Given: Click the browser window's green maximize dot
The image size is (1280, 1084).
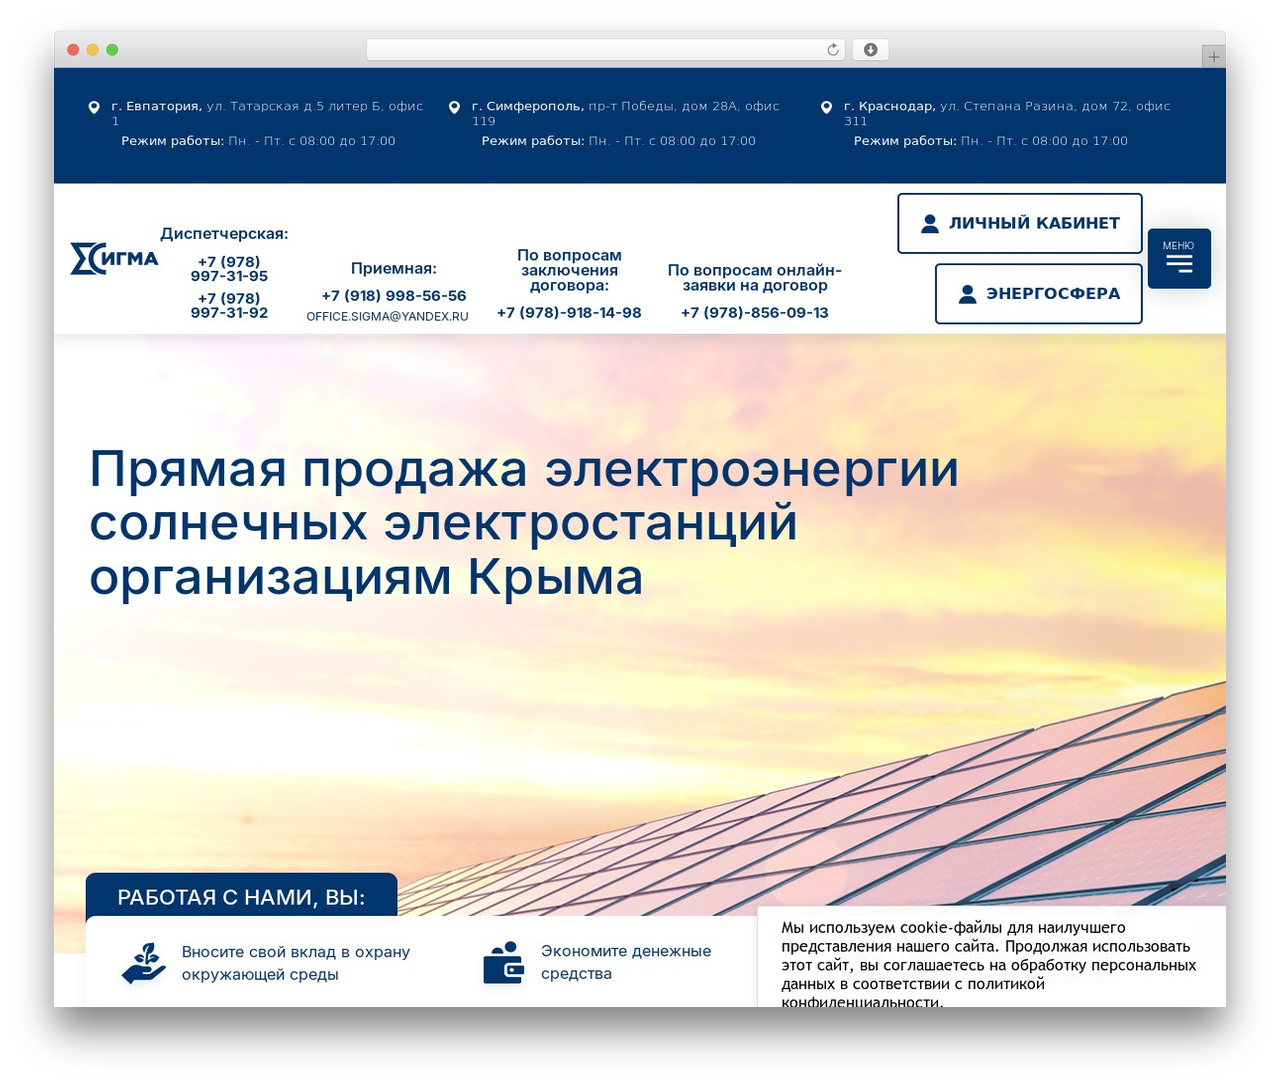Looking at the screenshot, I should [x=112, y=50].
